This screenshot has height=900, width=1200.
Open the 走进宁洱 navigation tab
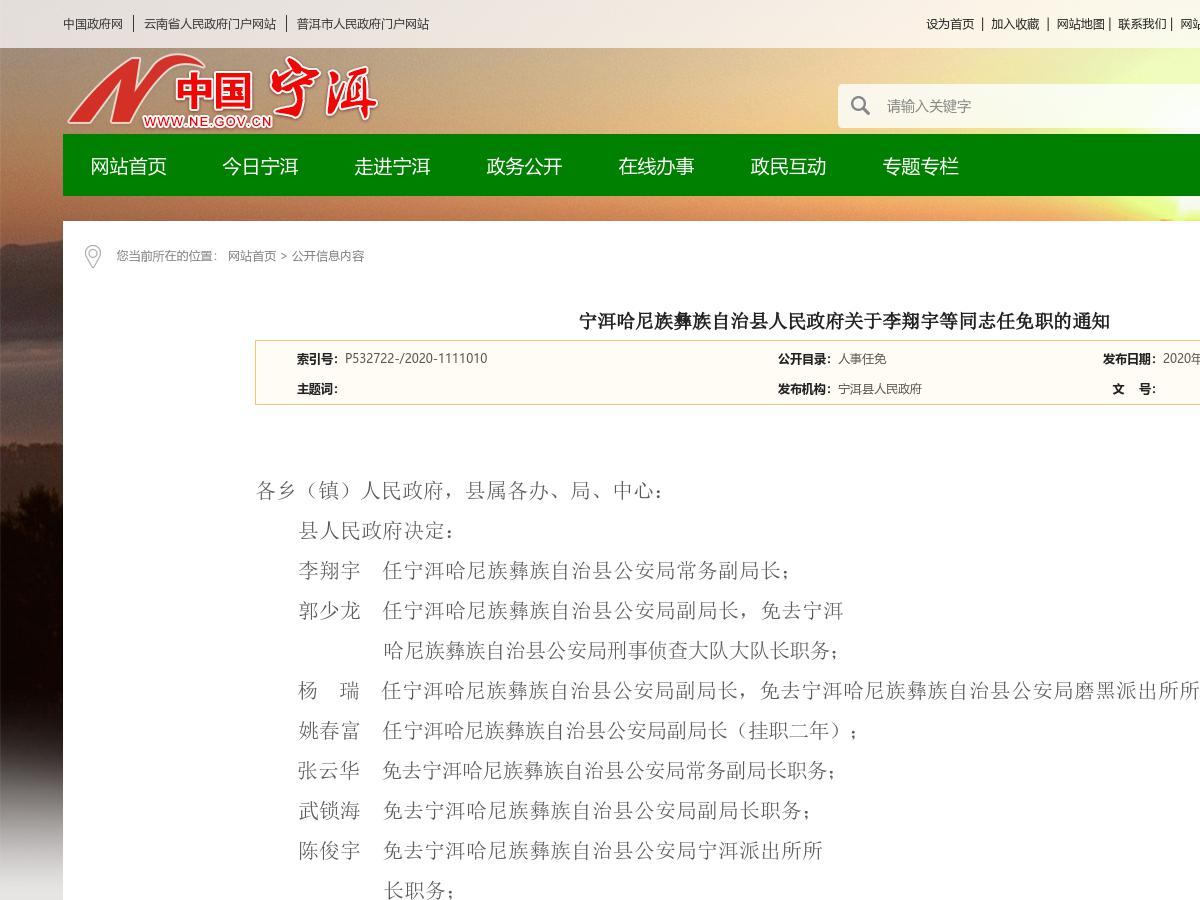392,166
